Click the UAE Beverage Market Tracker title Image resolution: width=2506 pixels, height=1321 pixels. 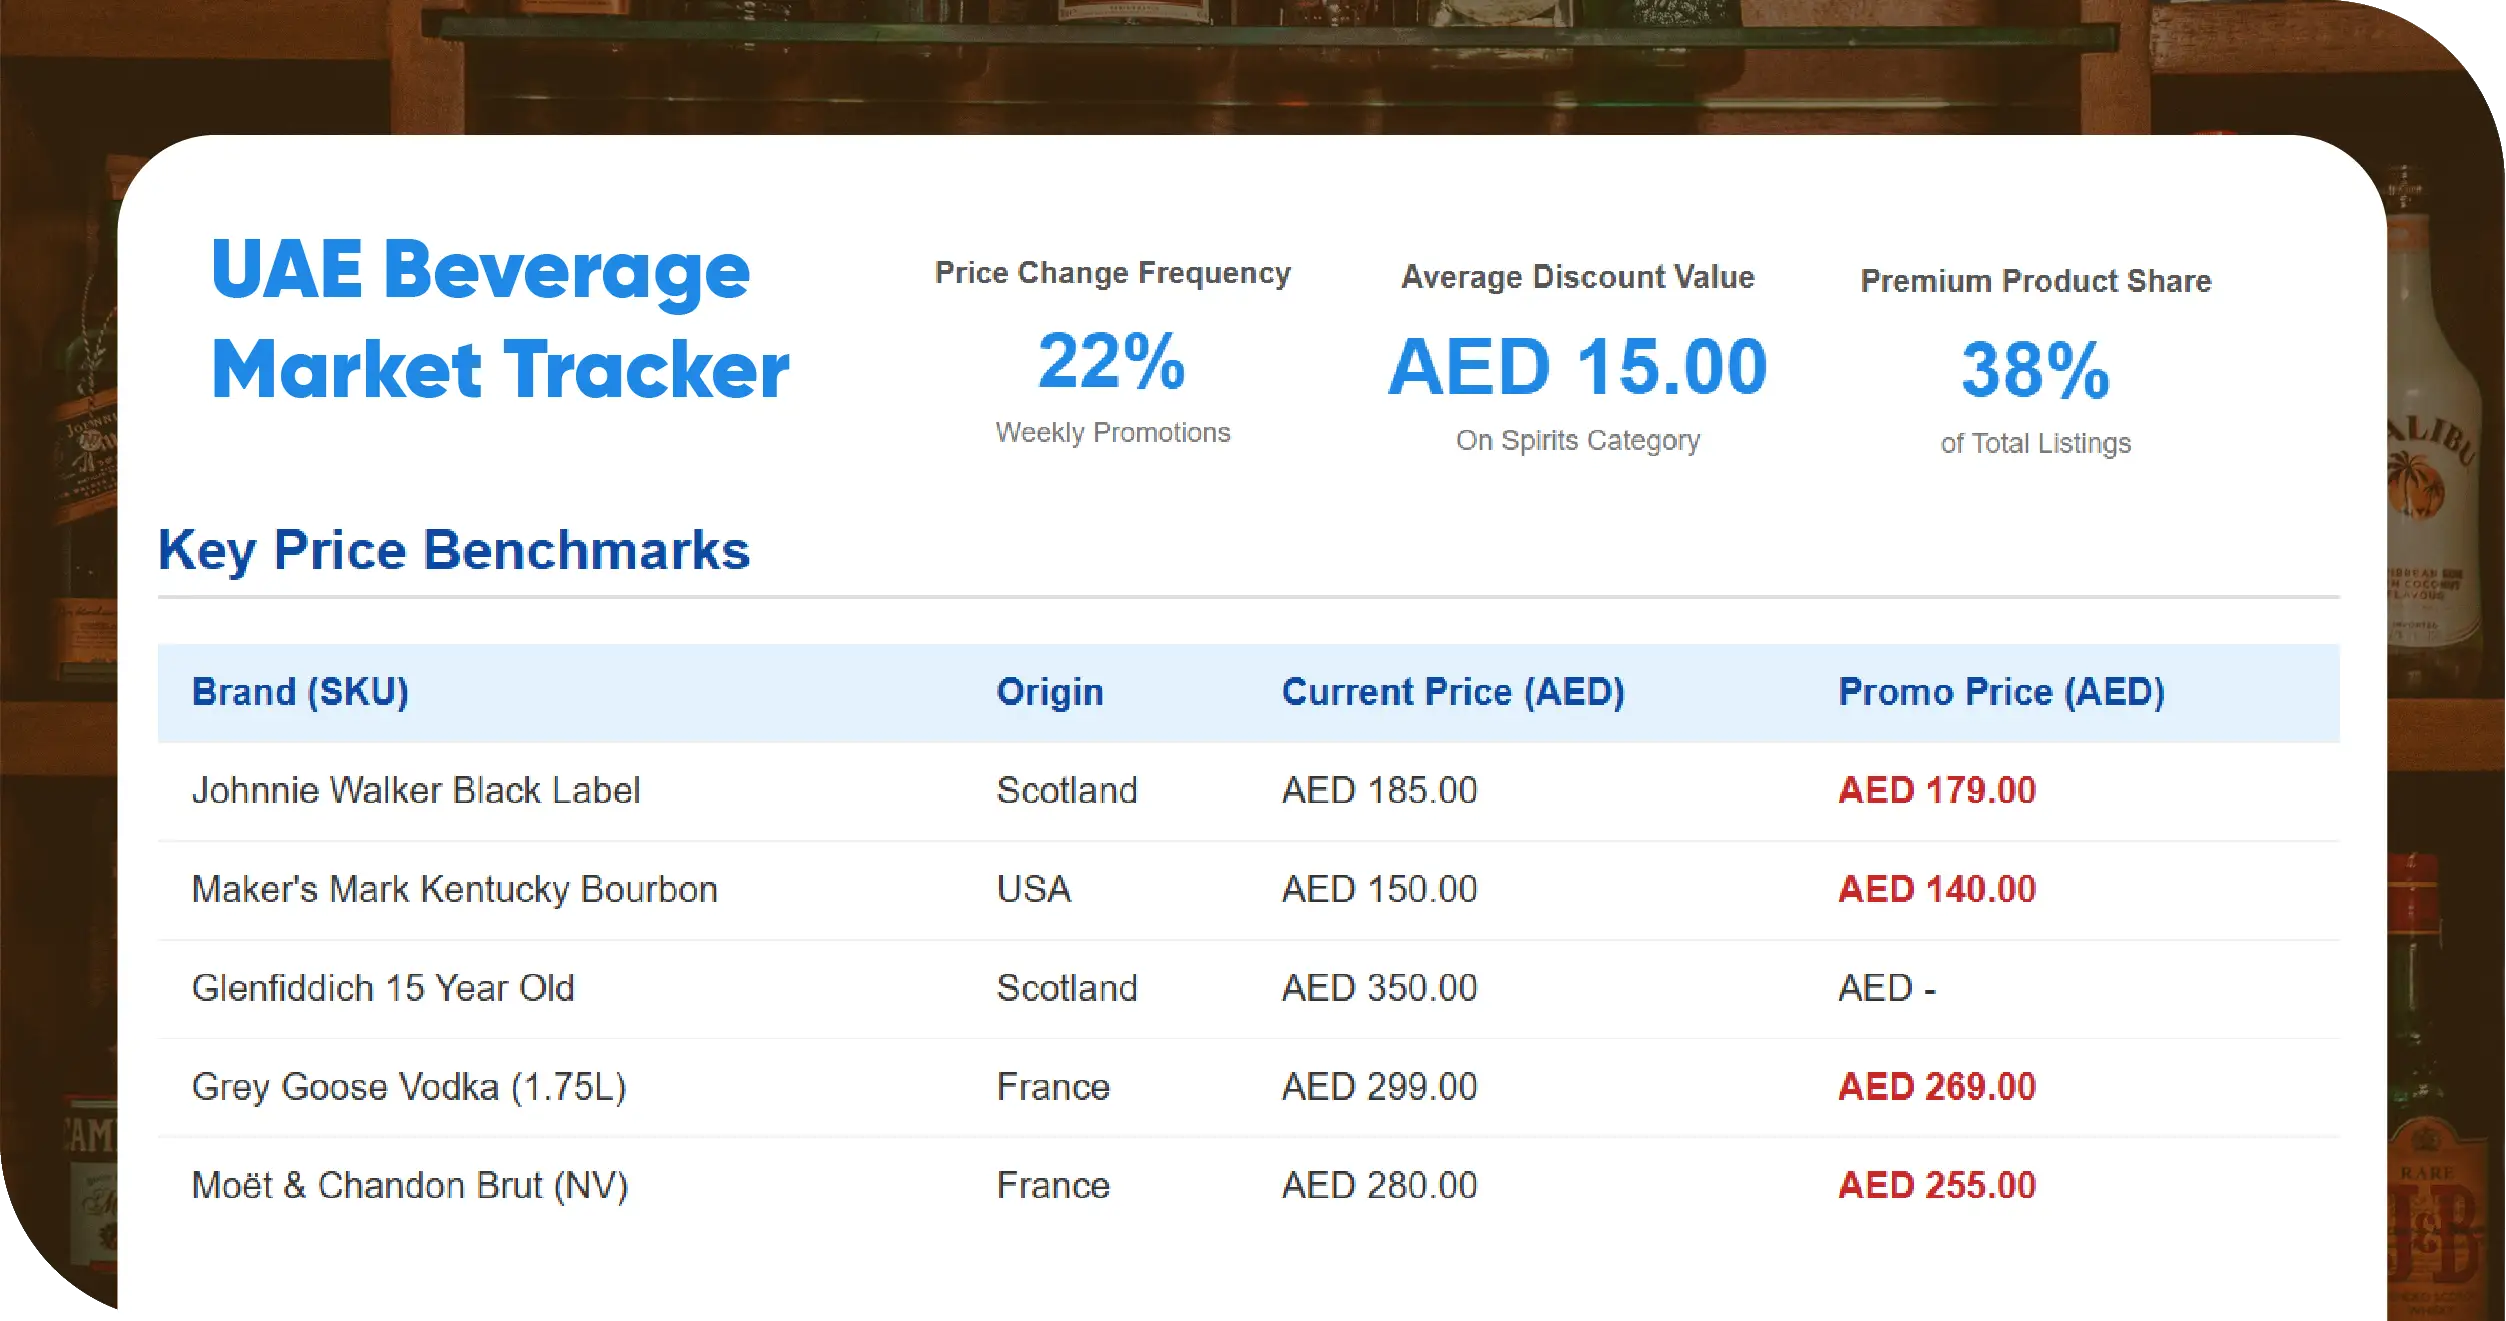(500, 319)
